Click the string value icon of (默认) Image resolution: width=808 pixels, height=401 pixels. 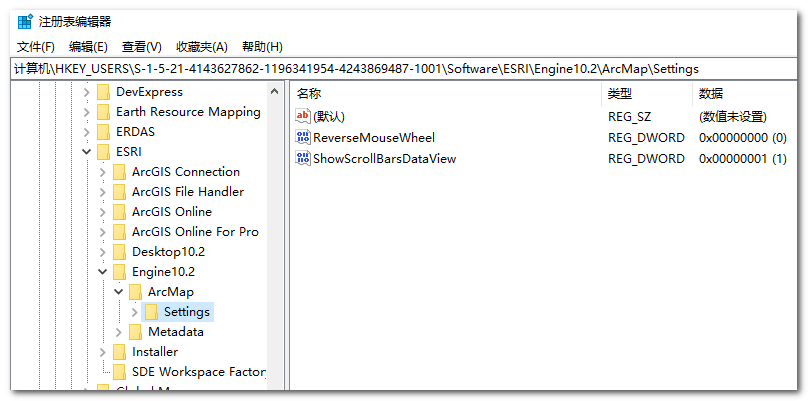pyautogui.click(x=303, y=116)
